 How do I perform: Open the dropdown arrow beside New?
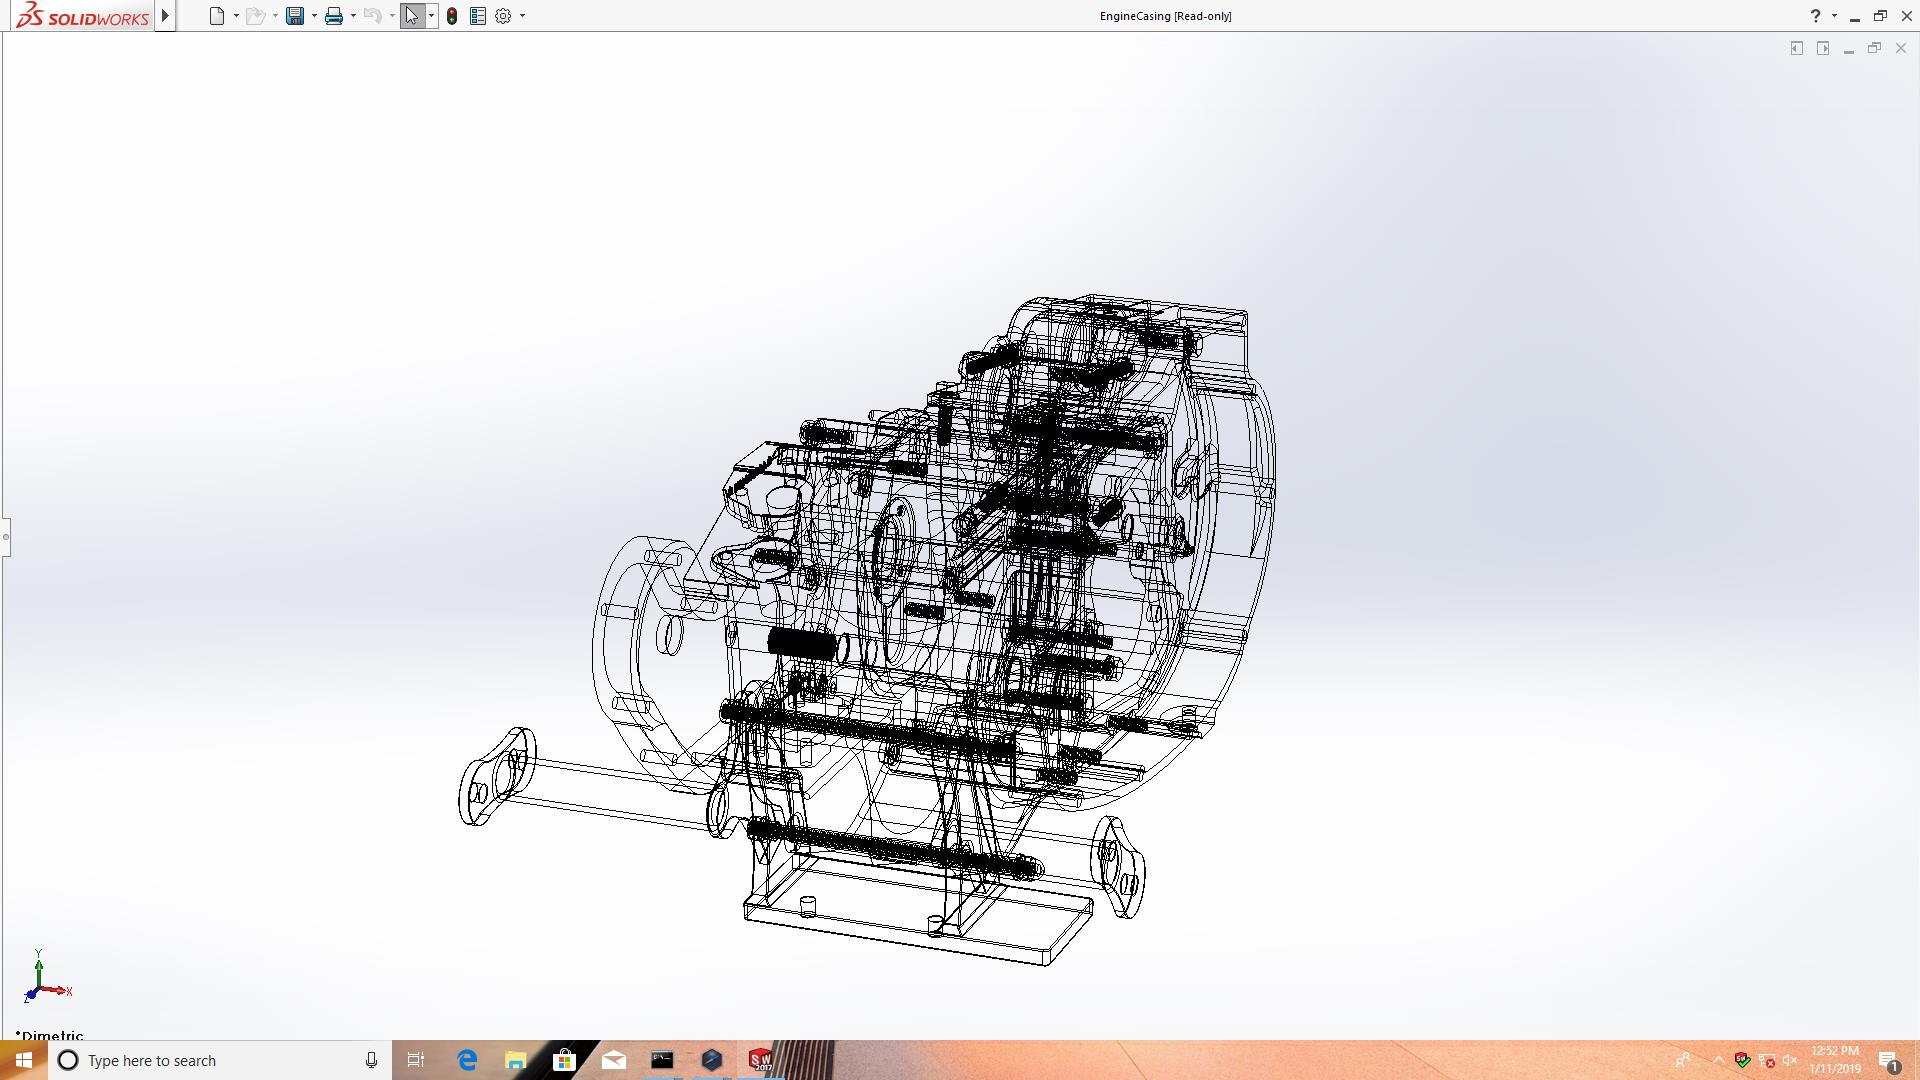pos(236,16)
